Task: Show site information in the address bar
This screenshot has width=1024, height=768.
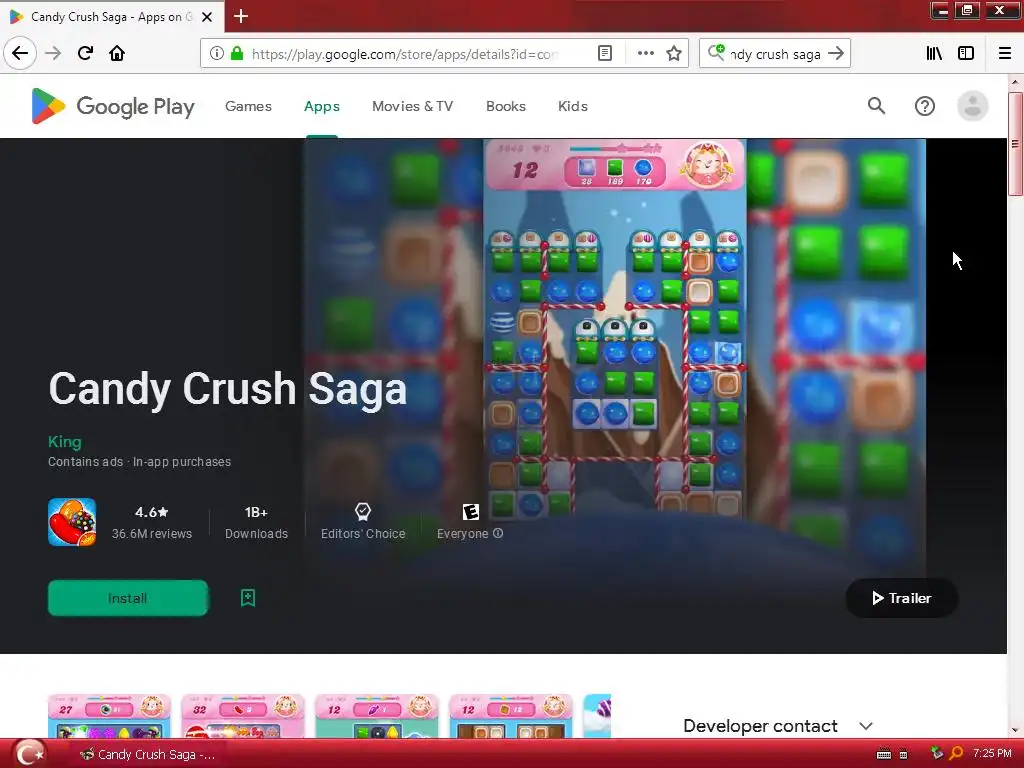Action: point(216,54)
